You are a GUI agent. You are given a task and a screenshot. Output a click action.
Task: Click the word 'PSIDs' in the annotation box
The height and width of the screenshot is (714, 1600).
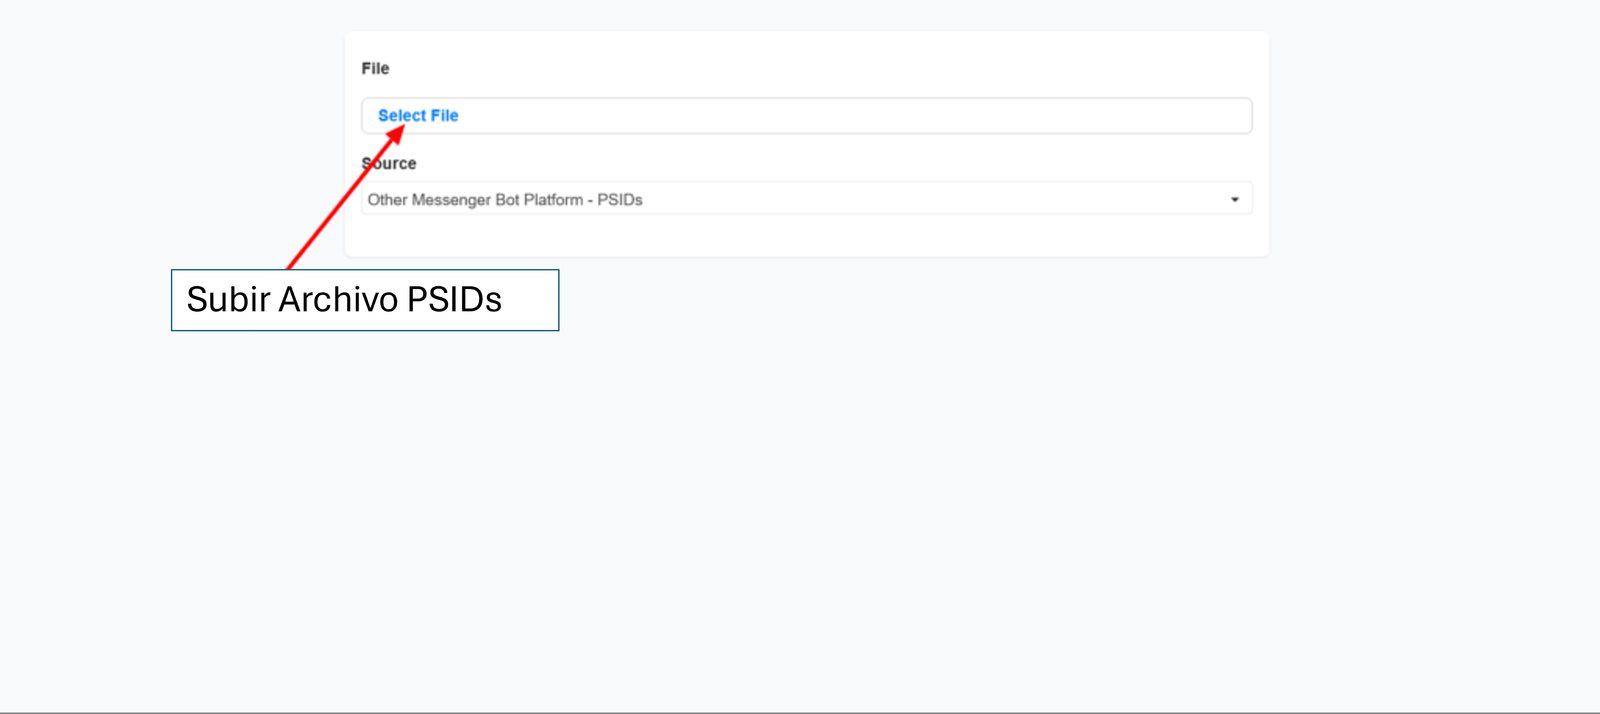454,299
